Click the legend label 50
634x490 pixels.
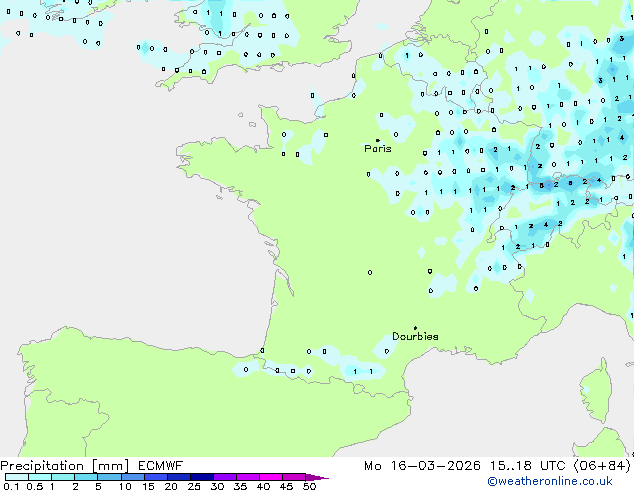(309, 486)
